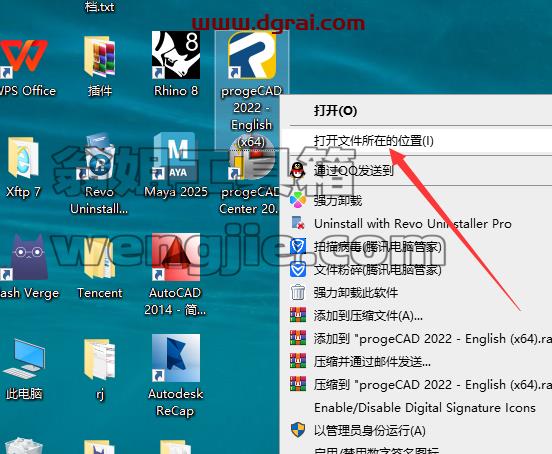
Task: Click the WinRAR icon beside 添加到压缩文件(A)
Action: [x=298, y=315]
